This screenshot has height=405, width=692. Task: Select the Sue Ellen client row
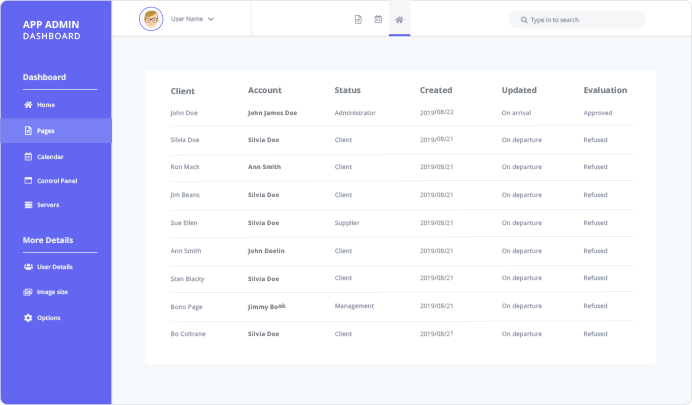(186, 223)
